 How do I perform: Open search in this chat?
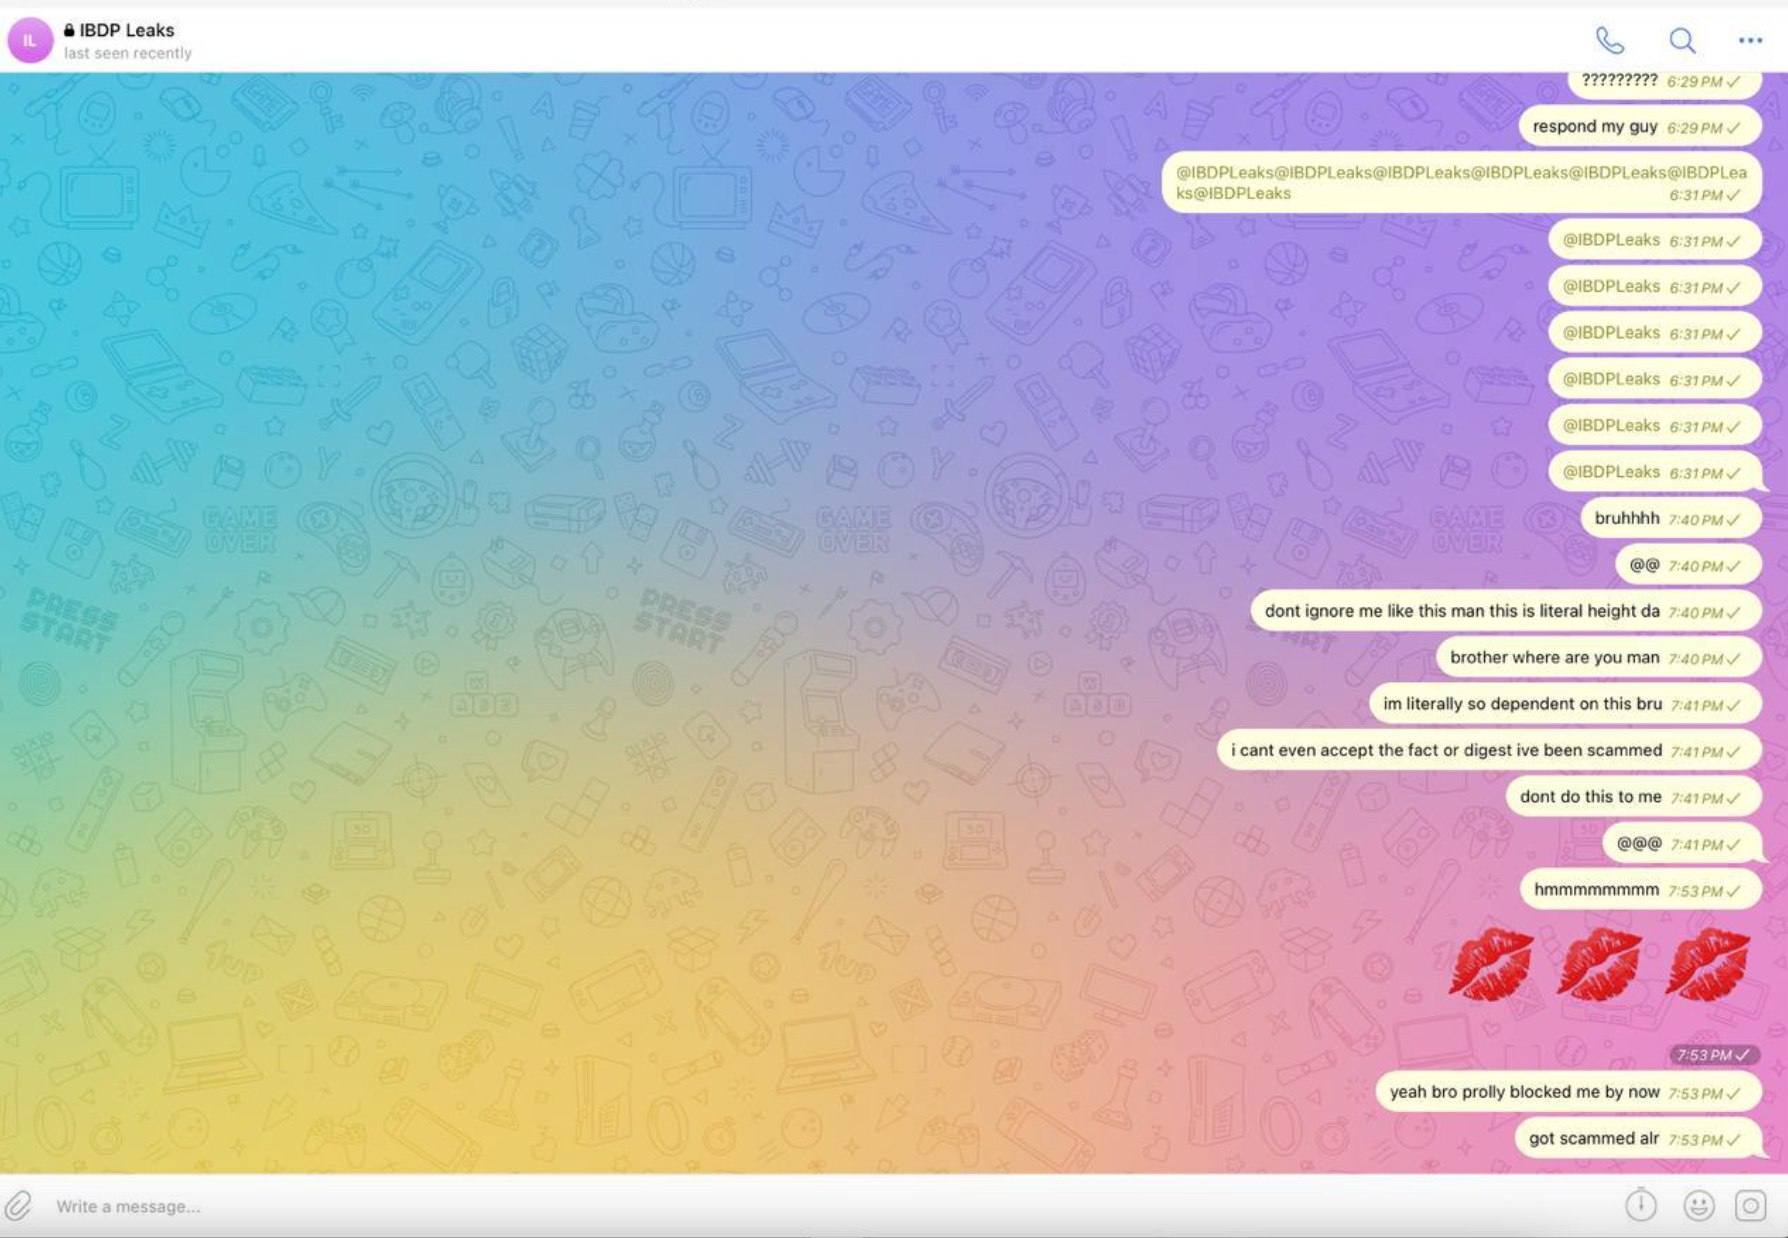coord(1682,40)
